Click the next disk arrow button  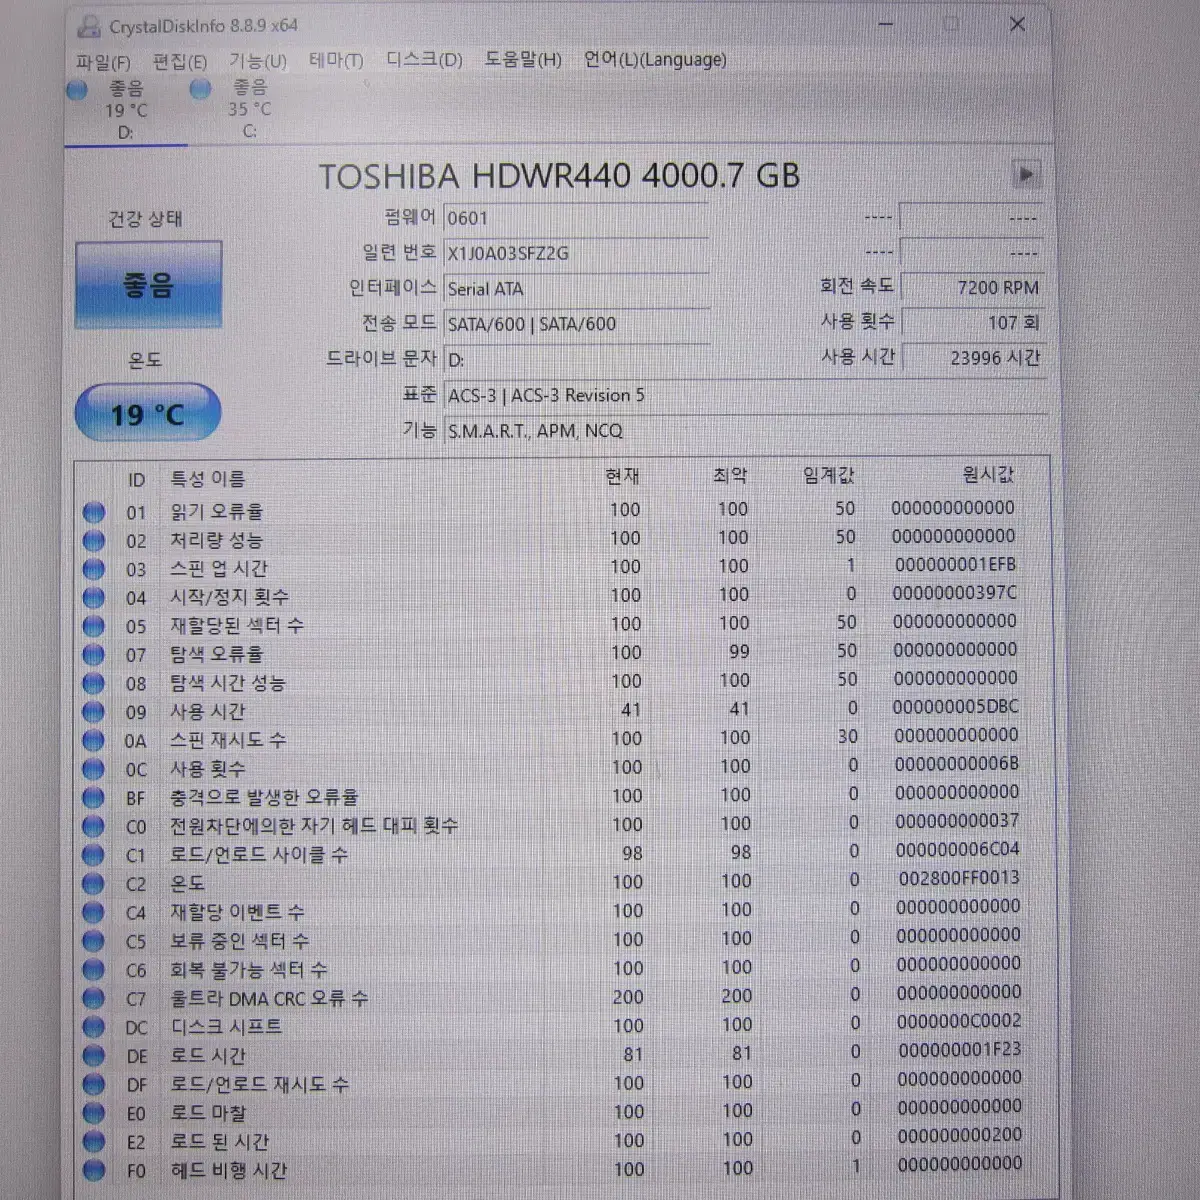pyautogui.click(x=1025, y=174)
